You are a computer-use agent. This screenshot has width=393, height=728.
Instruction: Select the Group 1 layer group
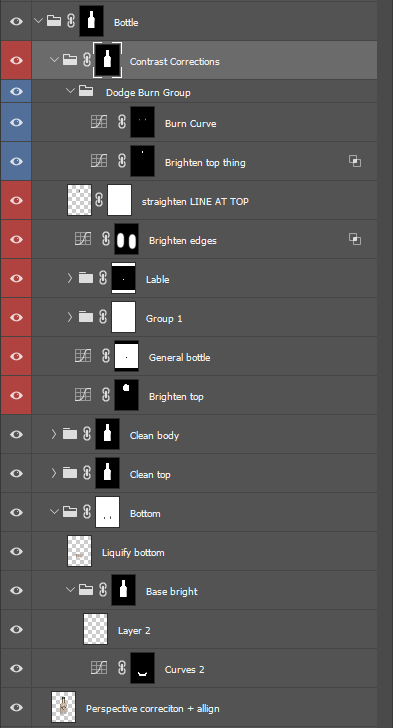coord(204,317)
